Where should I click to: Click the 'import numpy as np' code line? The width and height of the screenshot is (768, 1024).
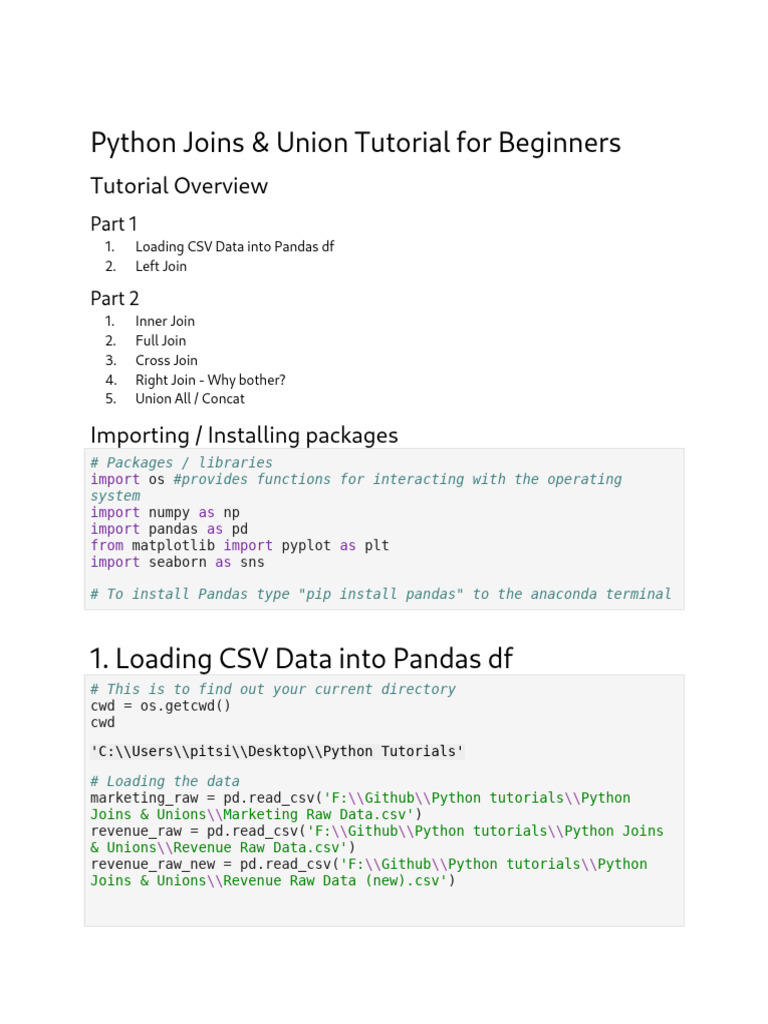pyautogui.click(x=165, y=513)
